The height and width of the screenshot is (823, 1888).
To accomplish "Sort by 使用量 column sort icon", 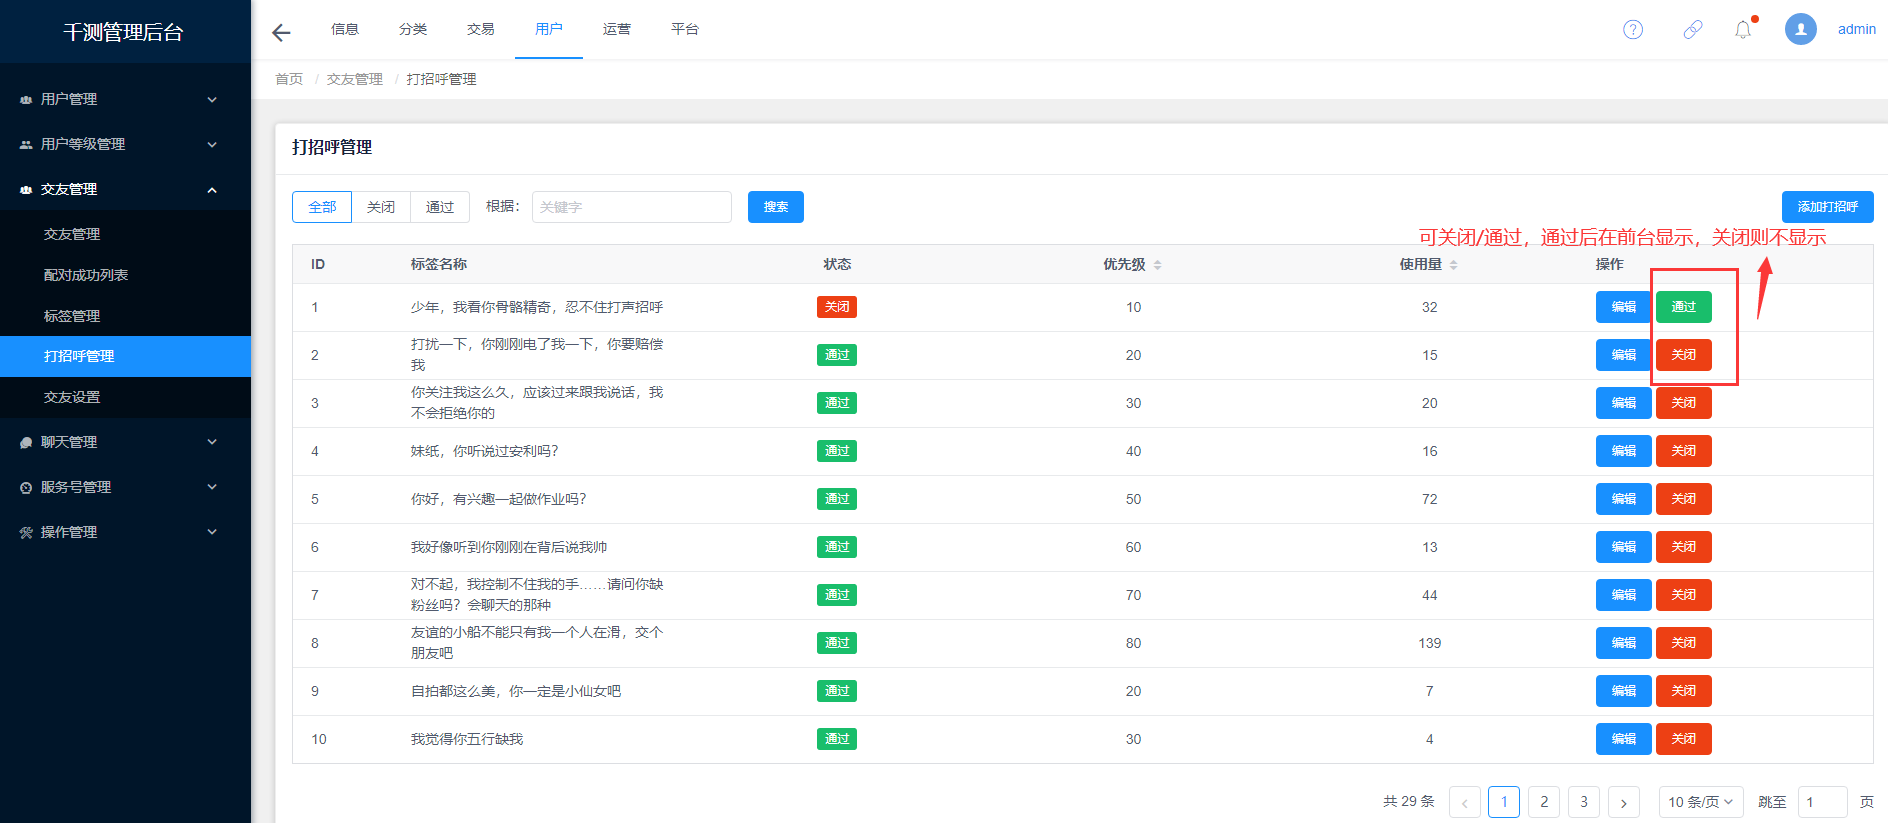I will click(1453, 265).
